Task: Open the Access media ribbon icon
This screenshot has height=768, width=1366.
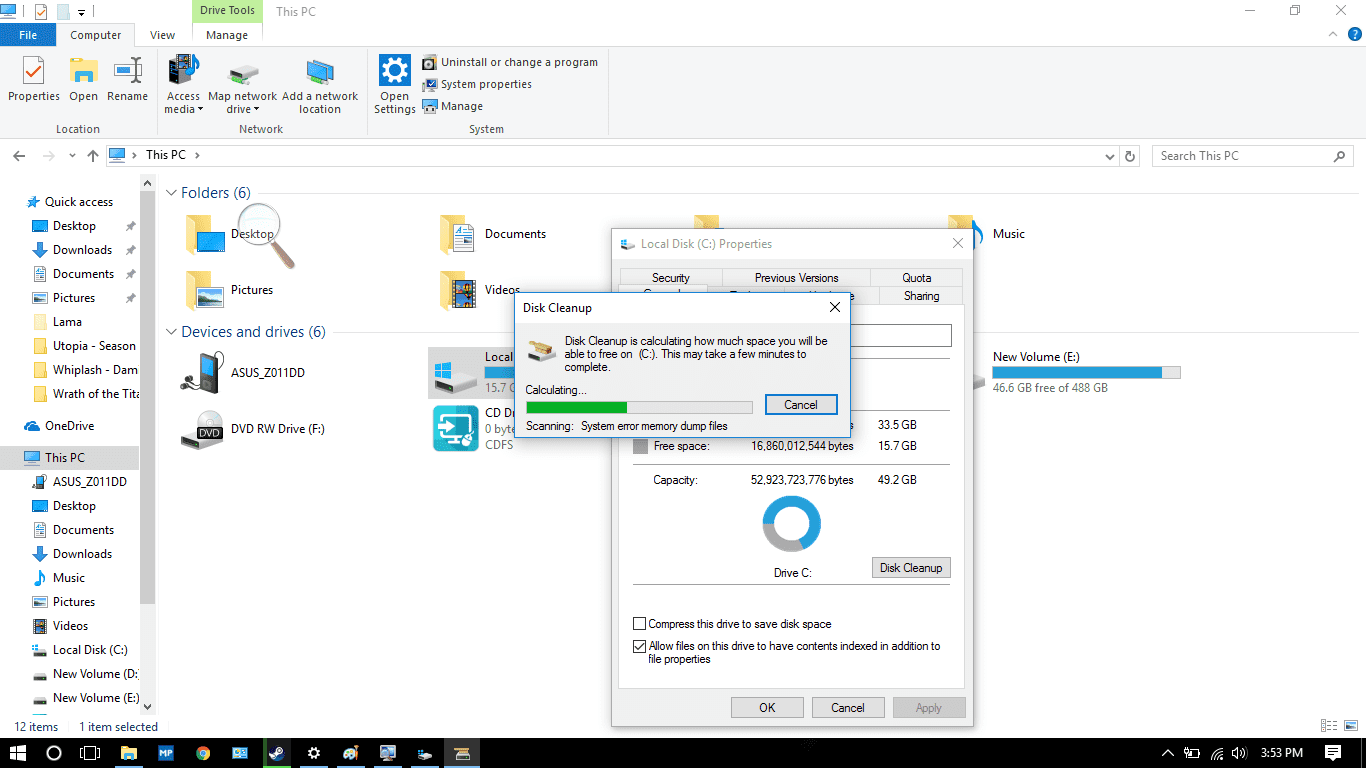Action: [x=183, y=72]
